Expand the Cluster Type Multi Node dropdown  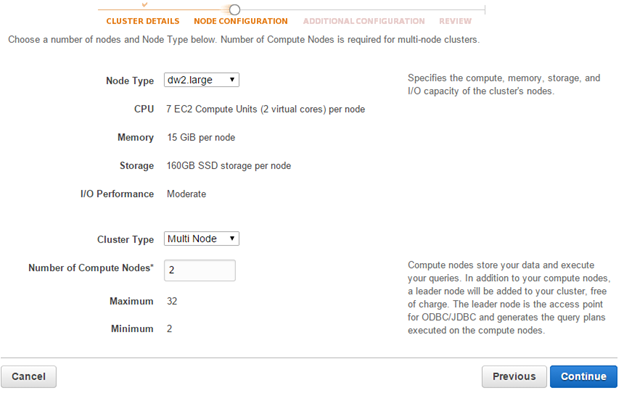[201, 239]
